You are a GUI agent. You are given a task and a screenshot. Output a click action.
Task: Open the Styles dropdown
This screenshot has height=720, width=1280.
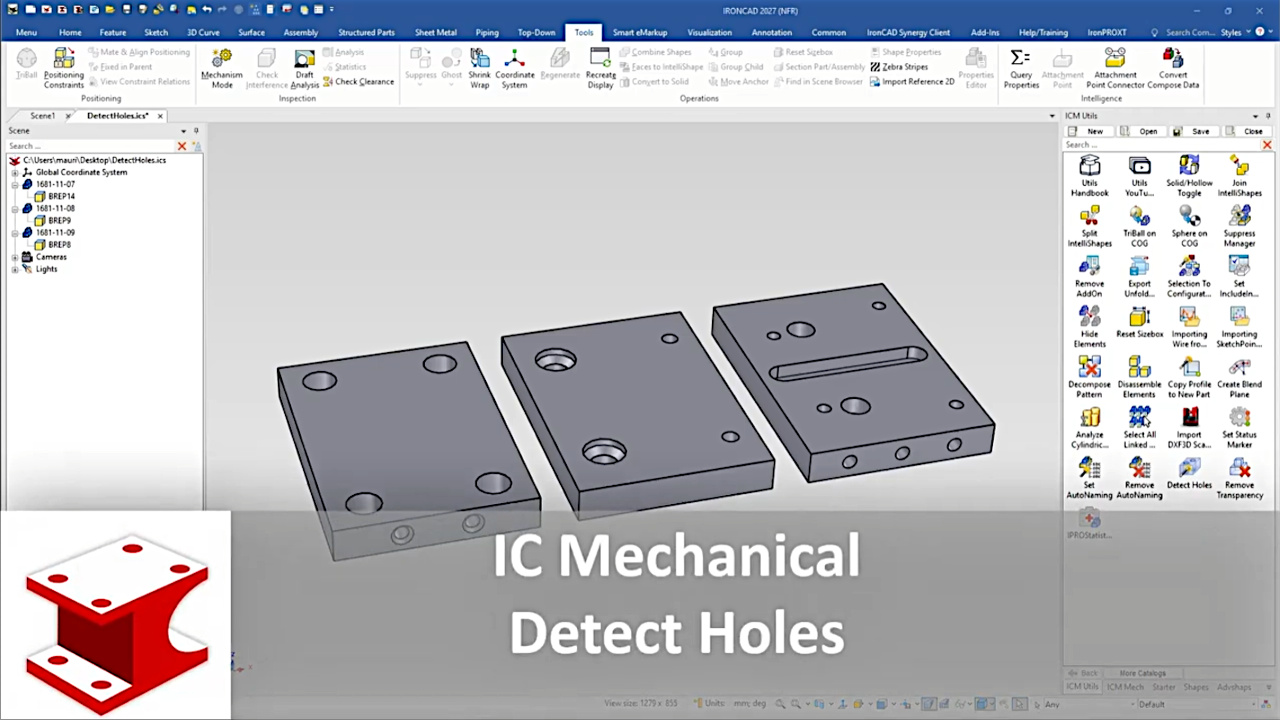click(1236, 32)
